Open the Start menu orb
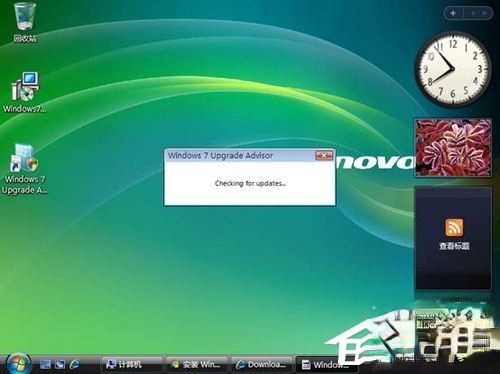 [19, 364]
